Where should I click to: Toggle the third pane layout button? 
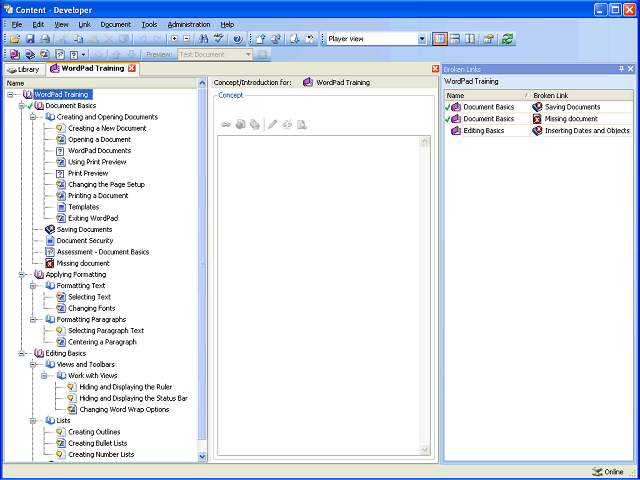[x=470, y=39]
